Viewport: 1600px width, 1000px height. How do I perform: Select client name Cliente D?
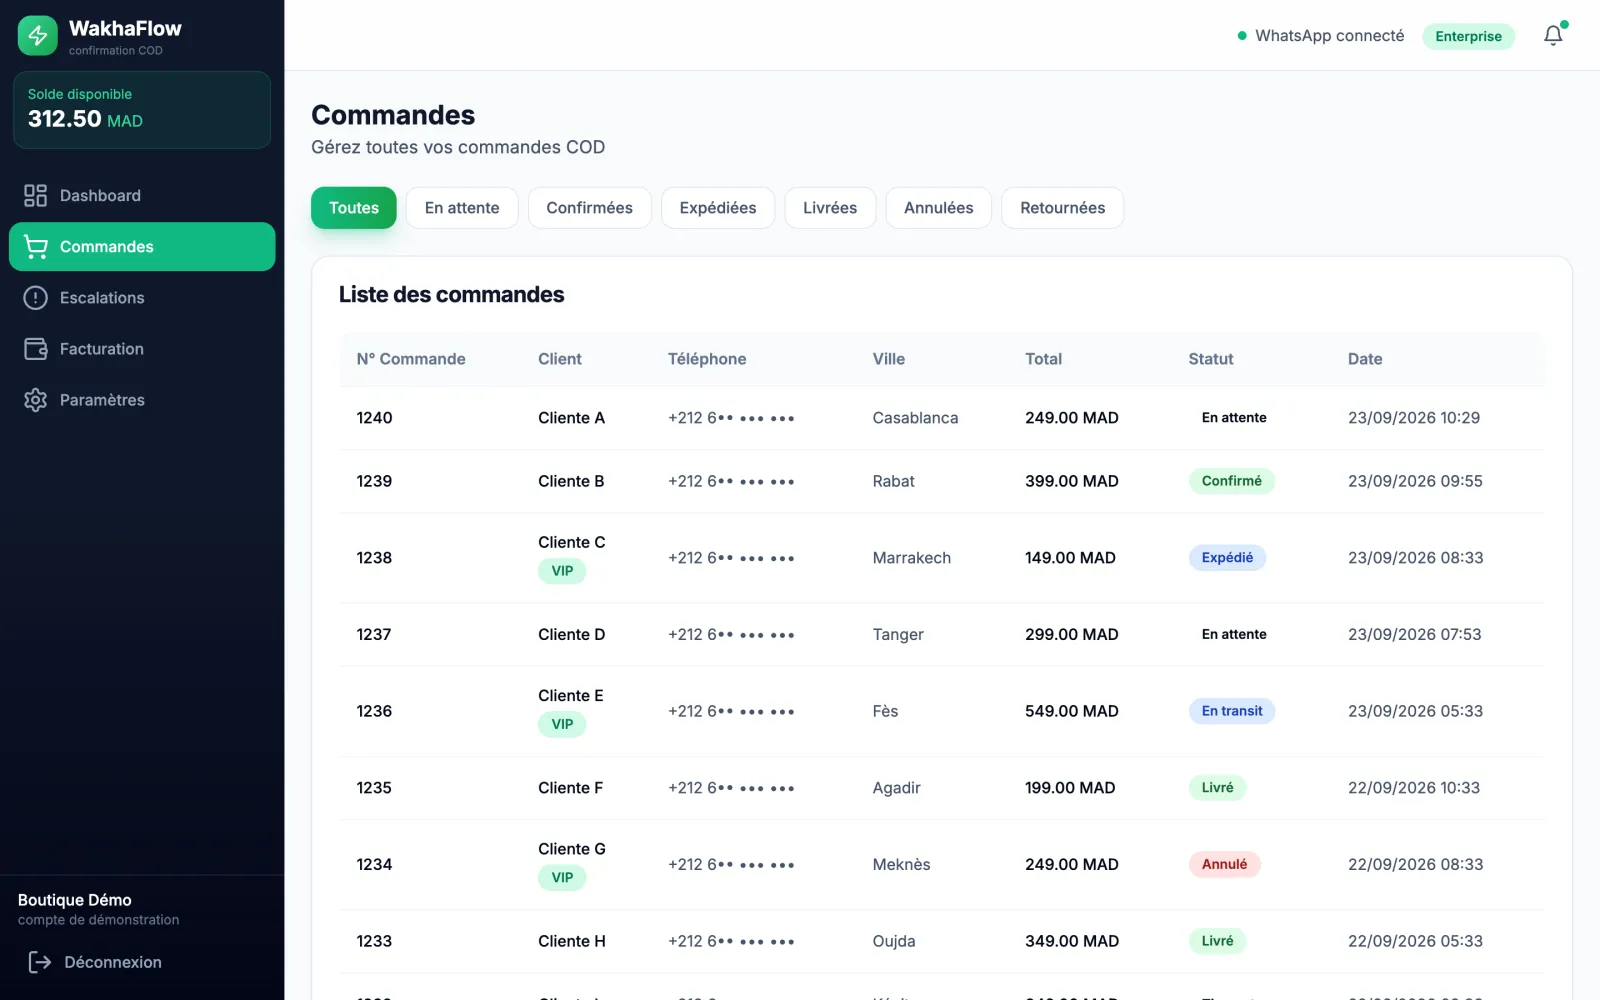point(572,634)
